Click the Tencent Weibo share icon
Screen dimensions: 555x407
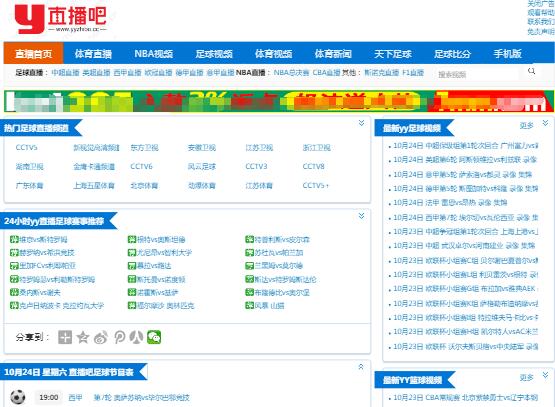pos(119,337)
